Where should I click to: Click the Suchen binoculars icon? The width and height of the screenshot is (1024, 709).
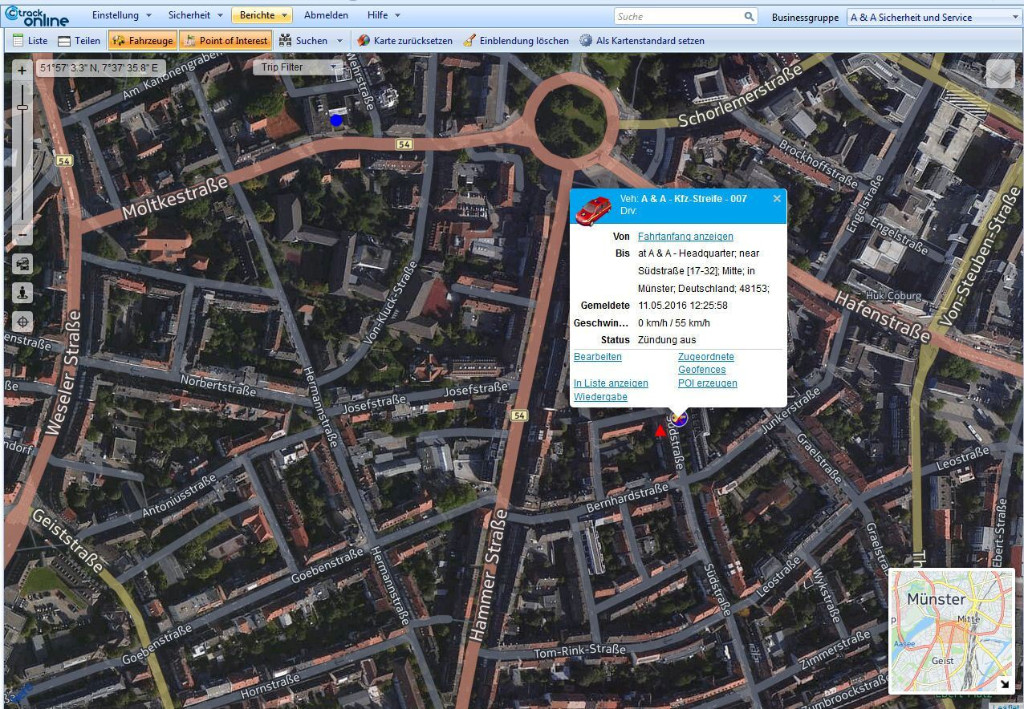click(285, 40)
